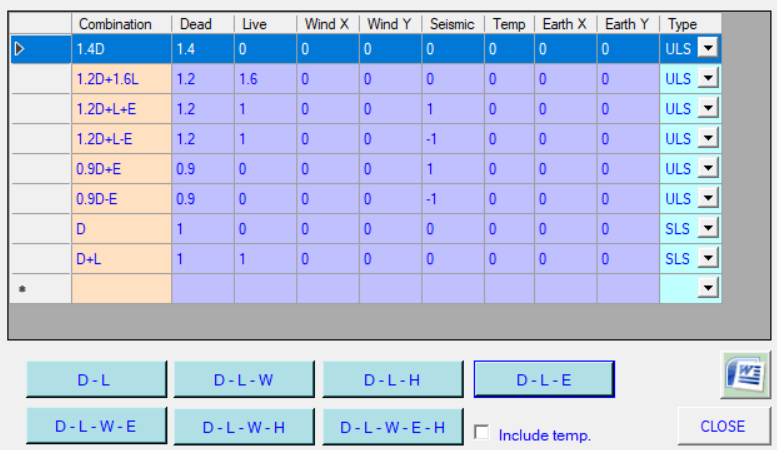
Task: Click Live factor 1 in D+L row
Action: 265,259
